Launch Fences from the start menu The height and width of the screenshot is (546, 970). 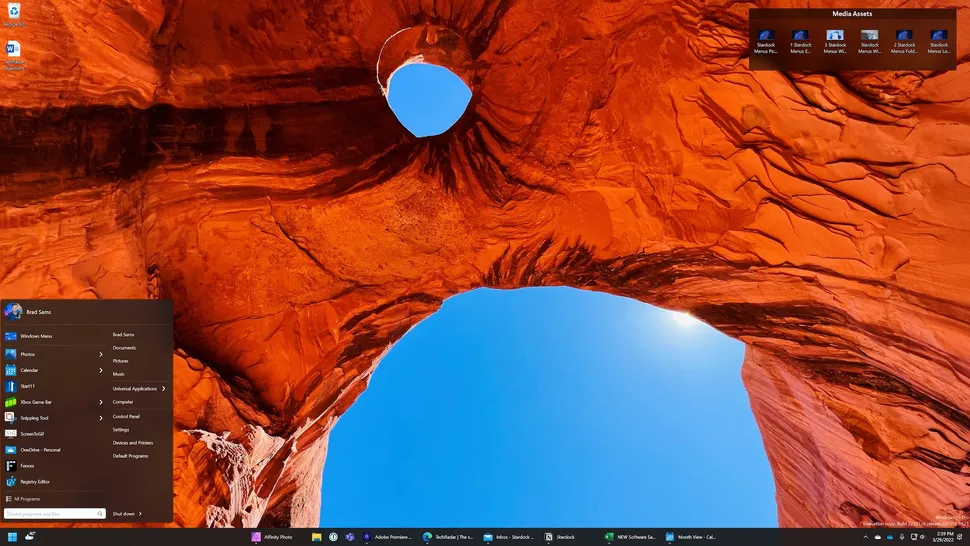click(x=54, y=466)
